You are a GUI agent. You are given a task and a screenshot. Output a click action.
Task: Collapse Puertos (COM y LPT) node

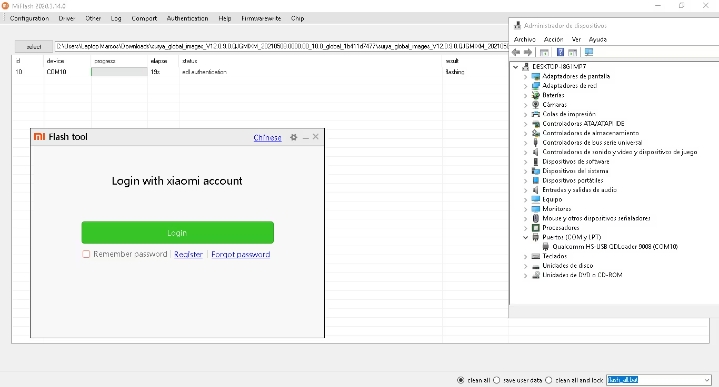tap(525, 237)
